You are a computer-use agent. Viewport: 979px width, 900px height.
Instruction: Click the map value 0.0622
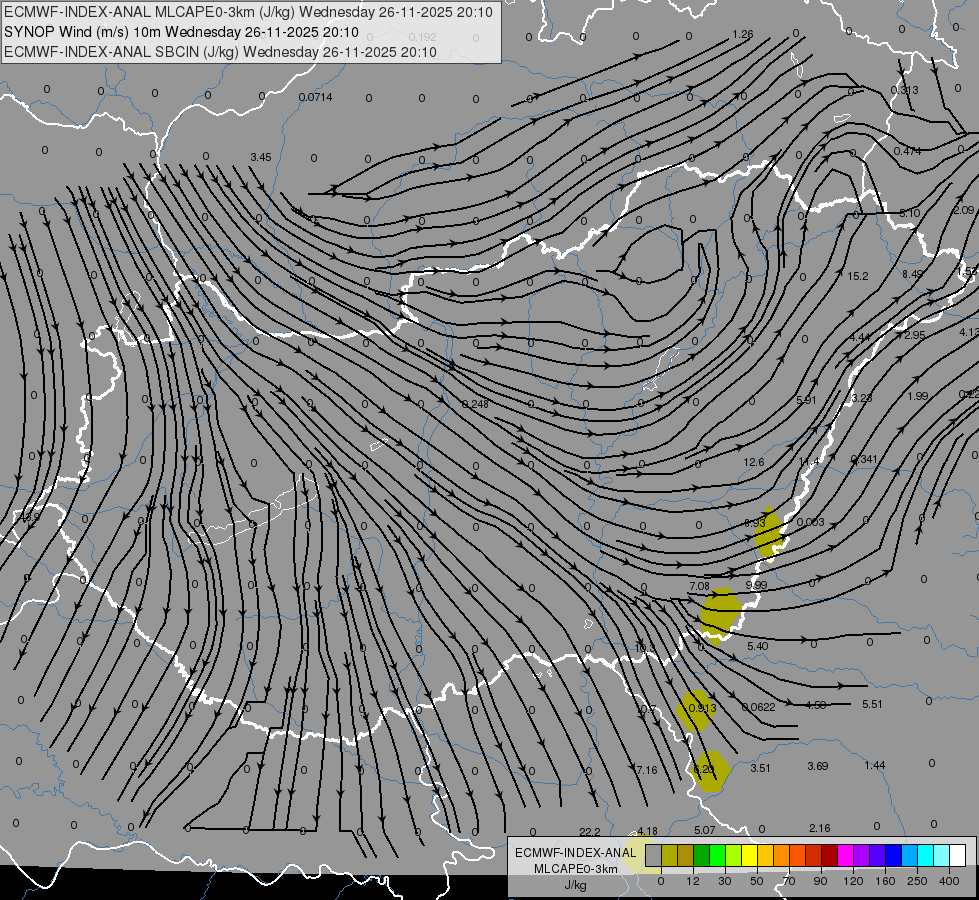coord(759,707)
